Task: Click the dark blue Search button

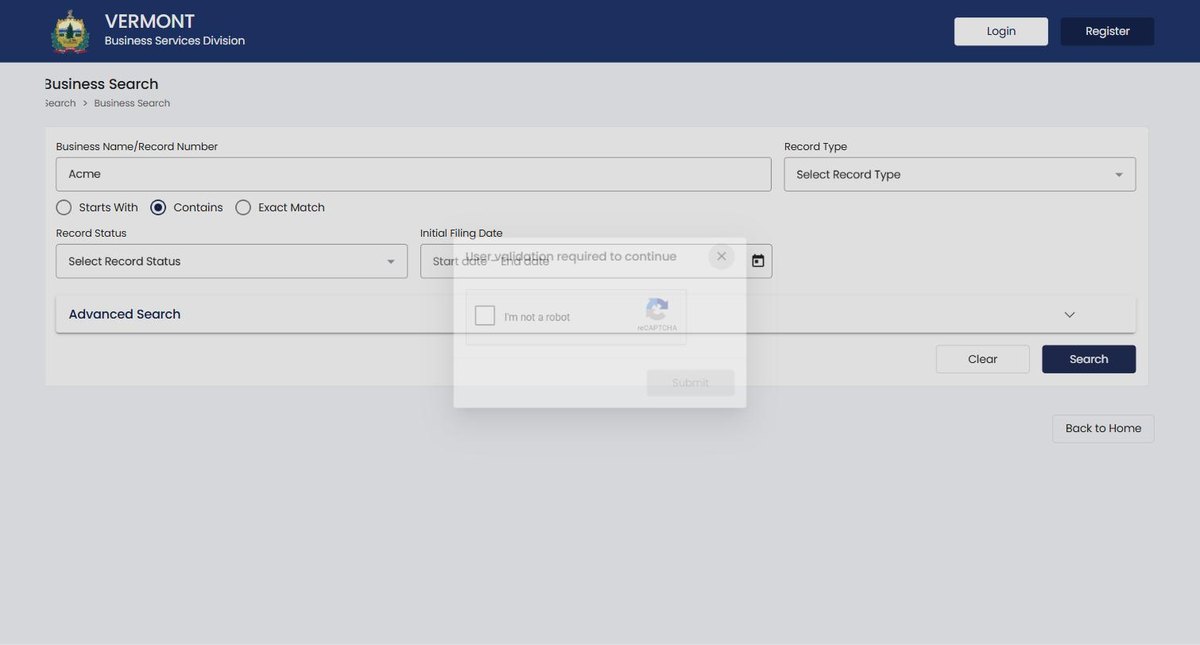Action: pyautogui.click(x=1089, y=359)
